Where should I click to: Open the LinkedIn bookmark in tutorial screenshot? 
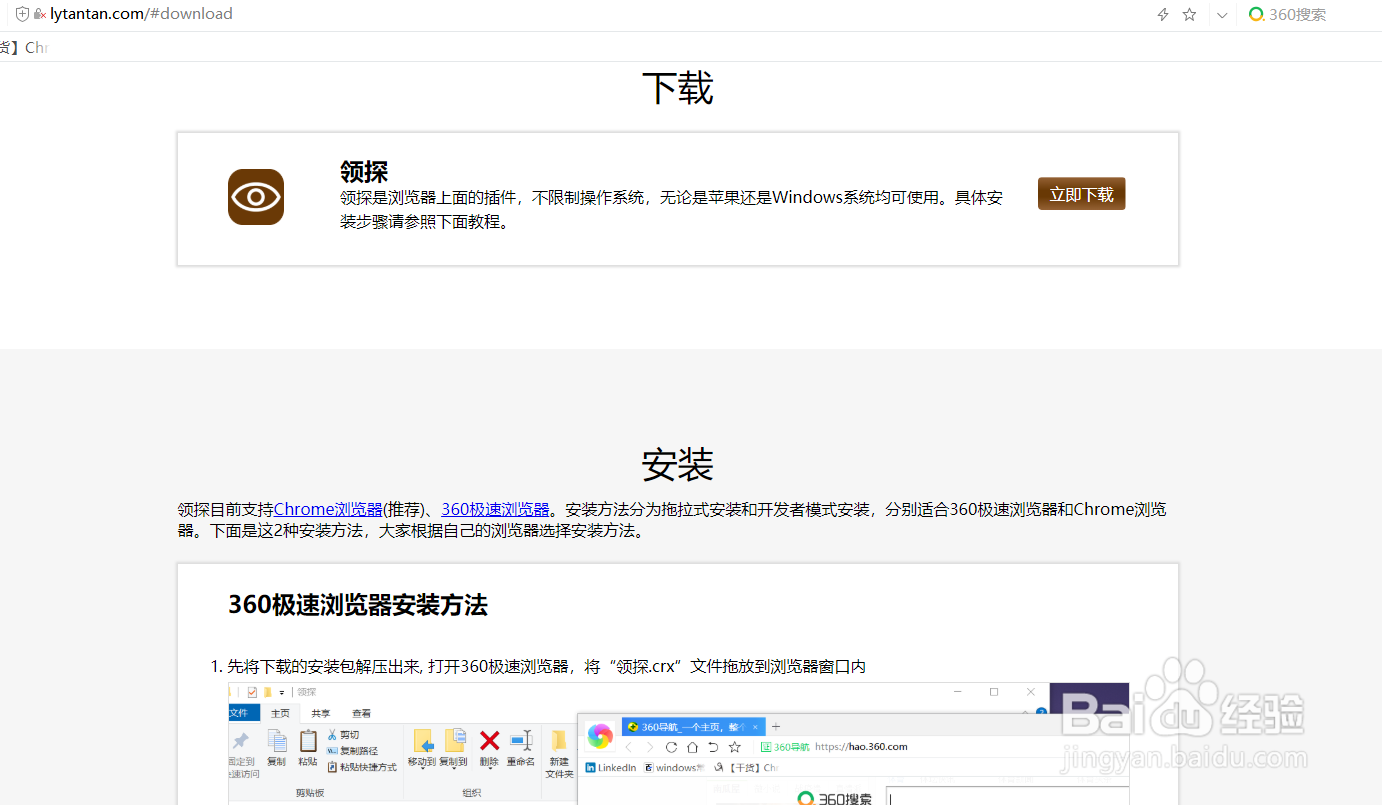pos(611,768)
